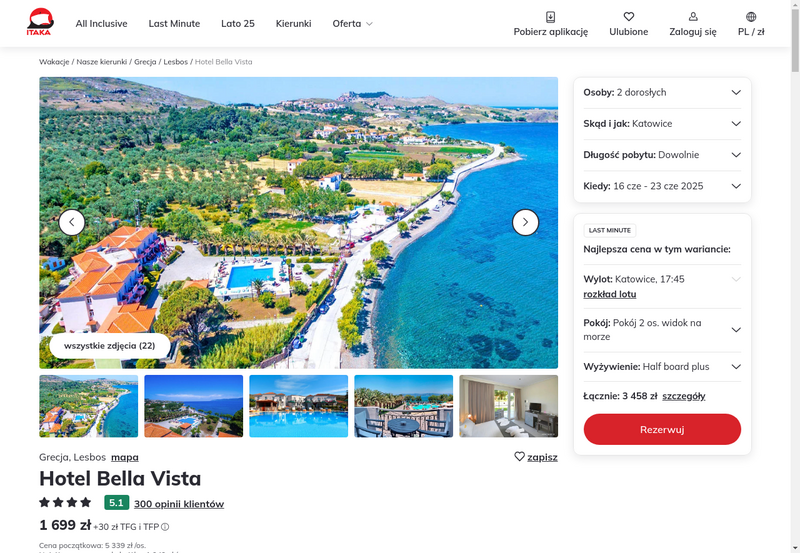The width and height of the screenshot is (800, 553).
Task: Open Ulubione heart icon in header
Action: pyautogui.click(x=629, y=17)
